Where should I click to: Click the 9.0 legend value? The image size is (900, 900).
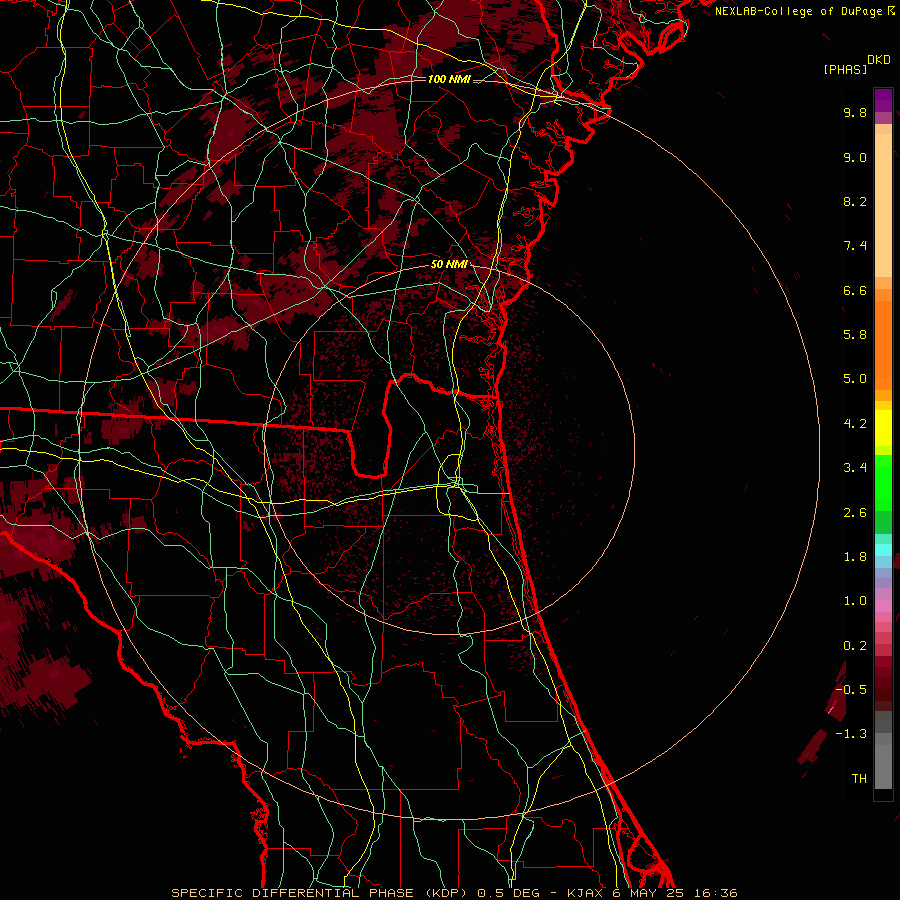(x=855, y=157)
